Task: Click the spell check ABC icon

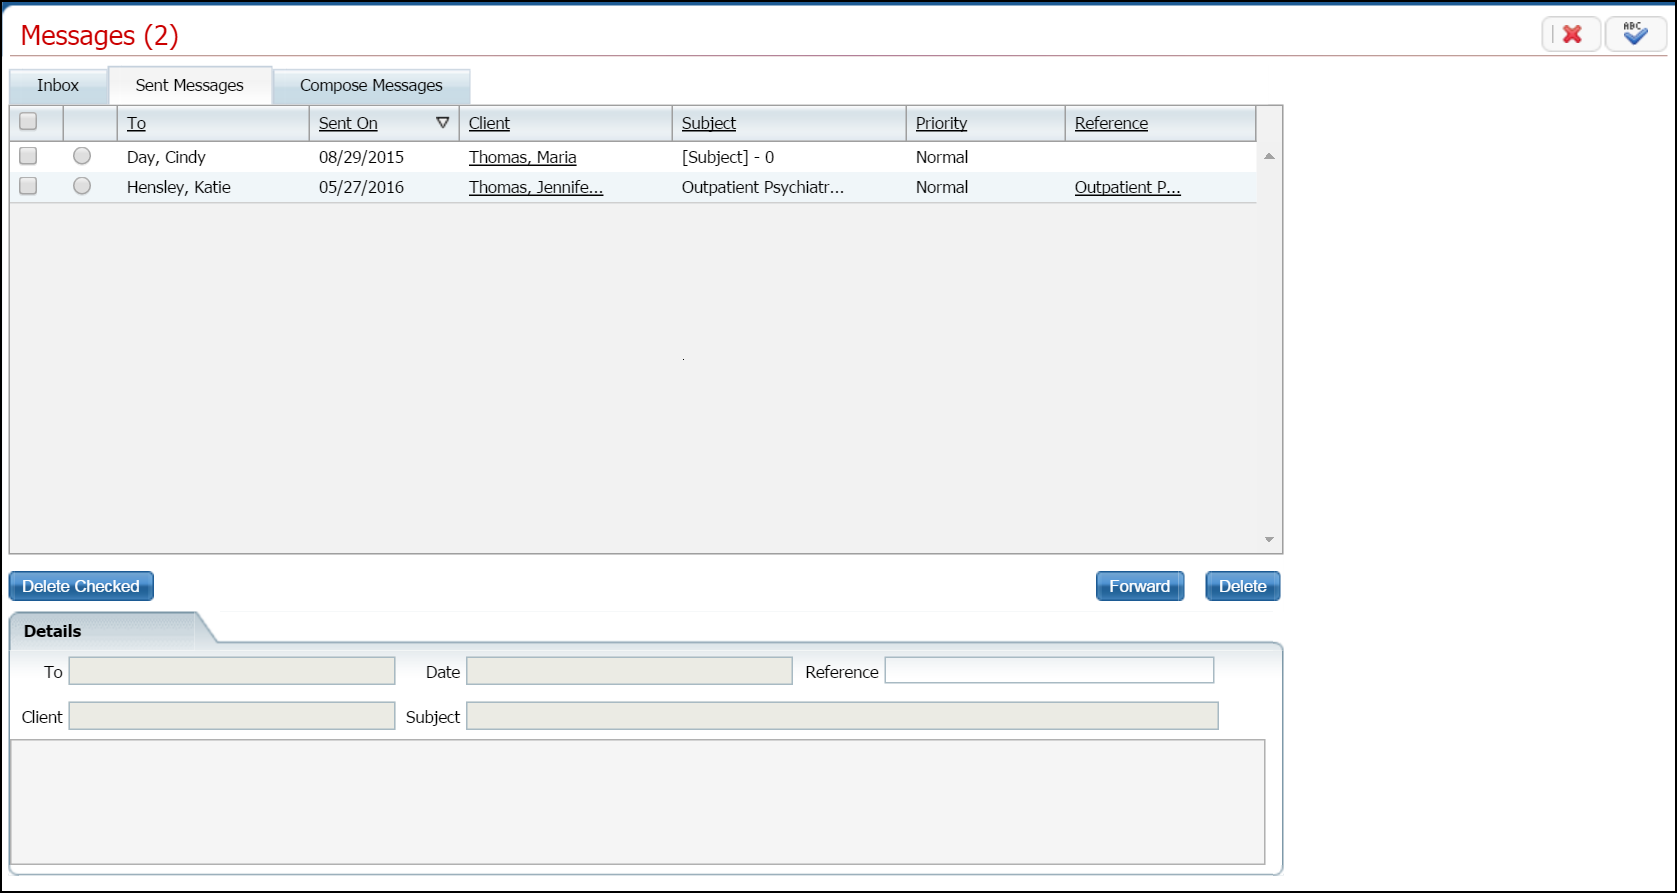Action: coord(1635,35)
